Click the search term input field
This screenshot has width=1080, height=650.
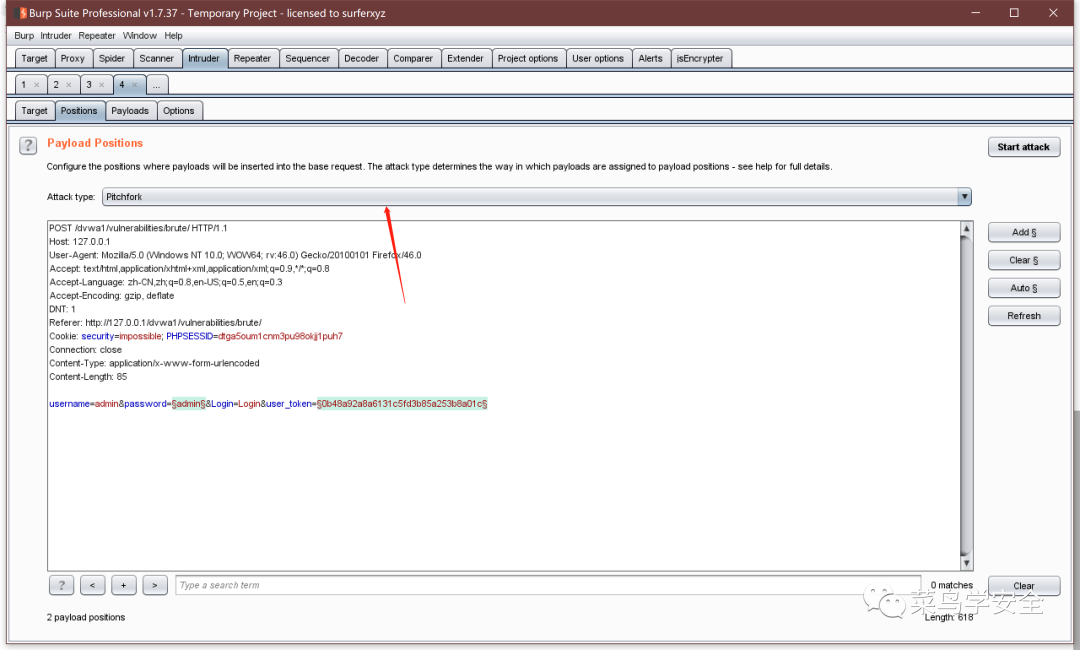pyautogui.click(x=548, y=585)
